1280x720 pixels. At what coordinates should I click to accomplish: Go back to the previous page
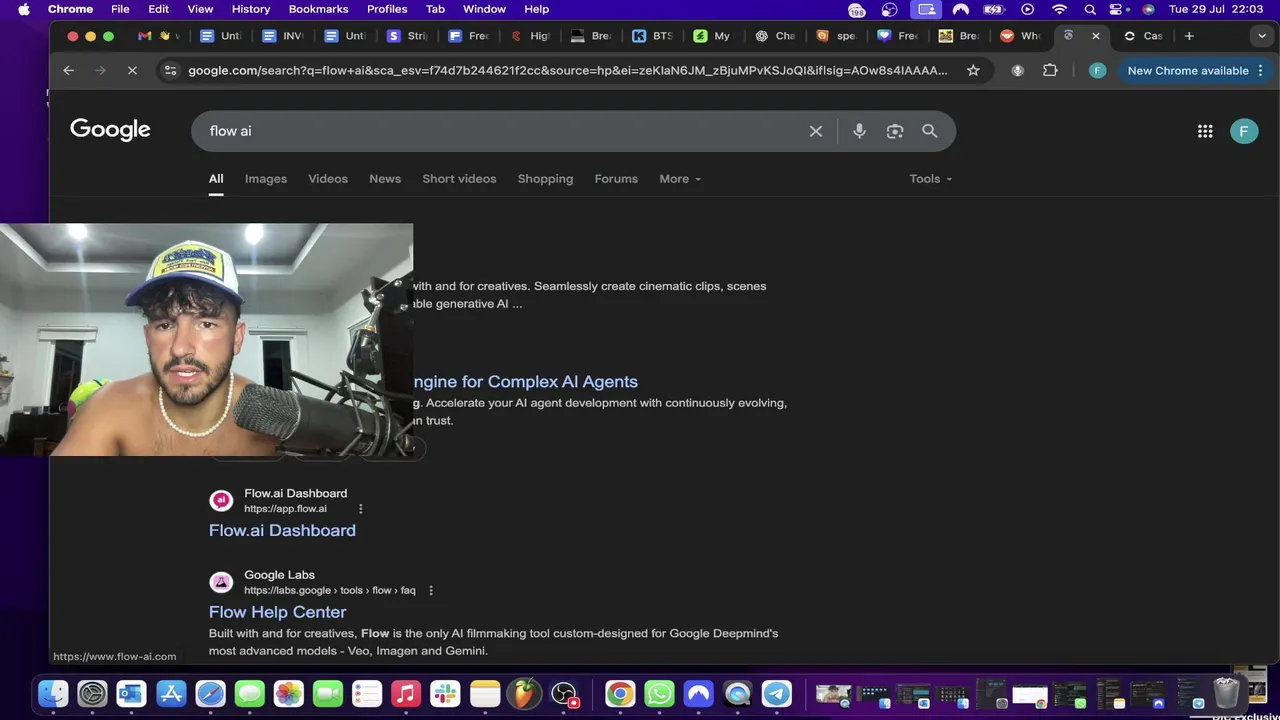68,70
